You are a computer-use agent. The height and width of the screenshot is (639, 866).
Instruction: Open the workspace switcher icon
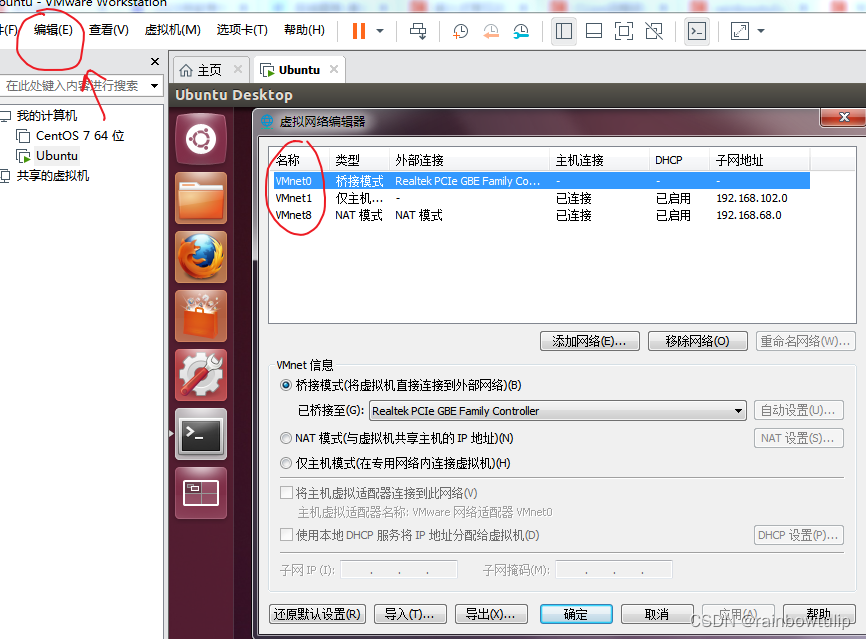coord(201,493)
